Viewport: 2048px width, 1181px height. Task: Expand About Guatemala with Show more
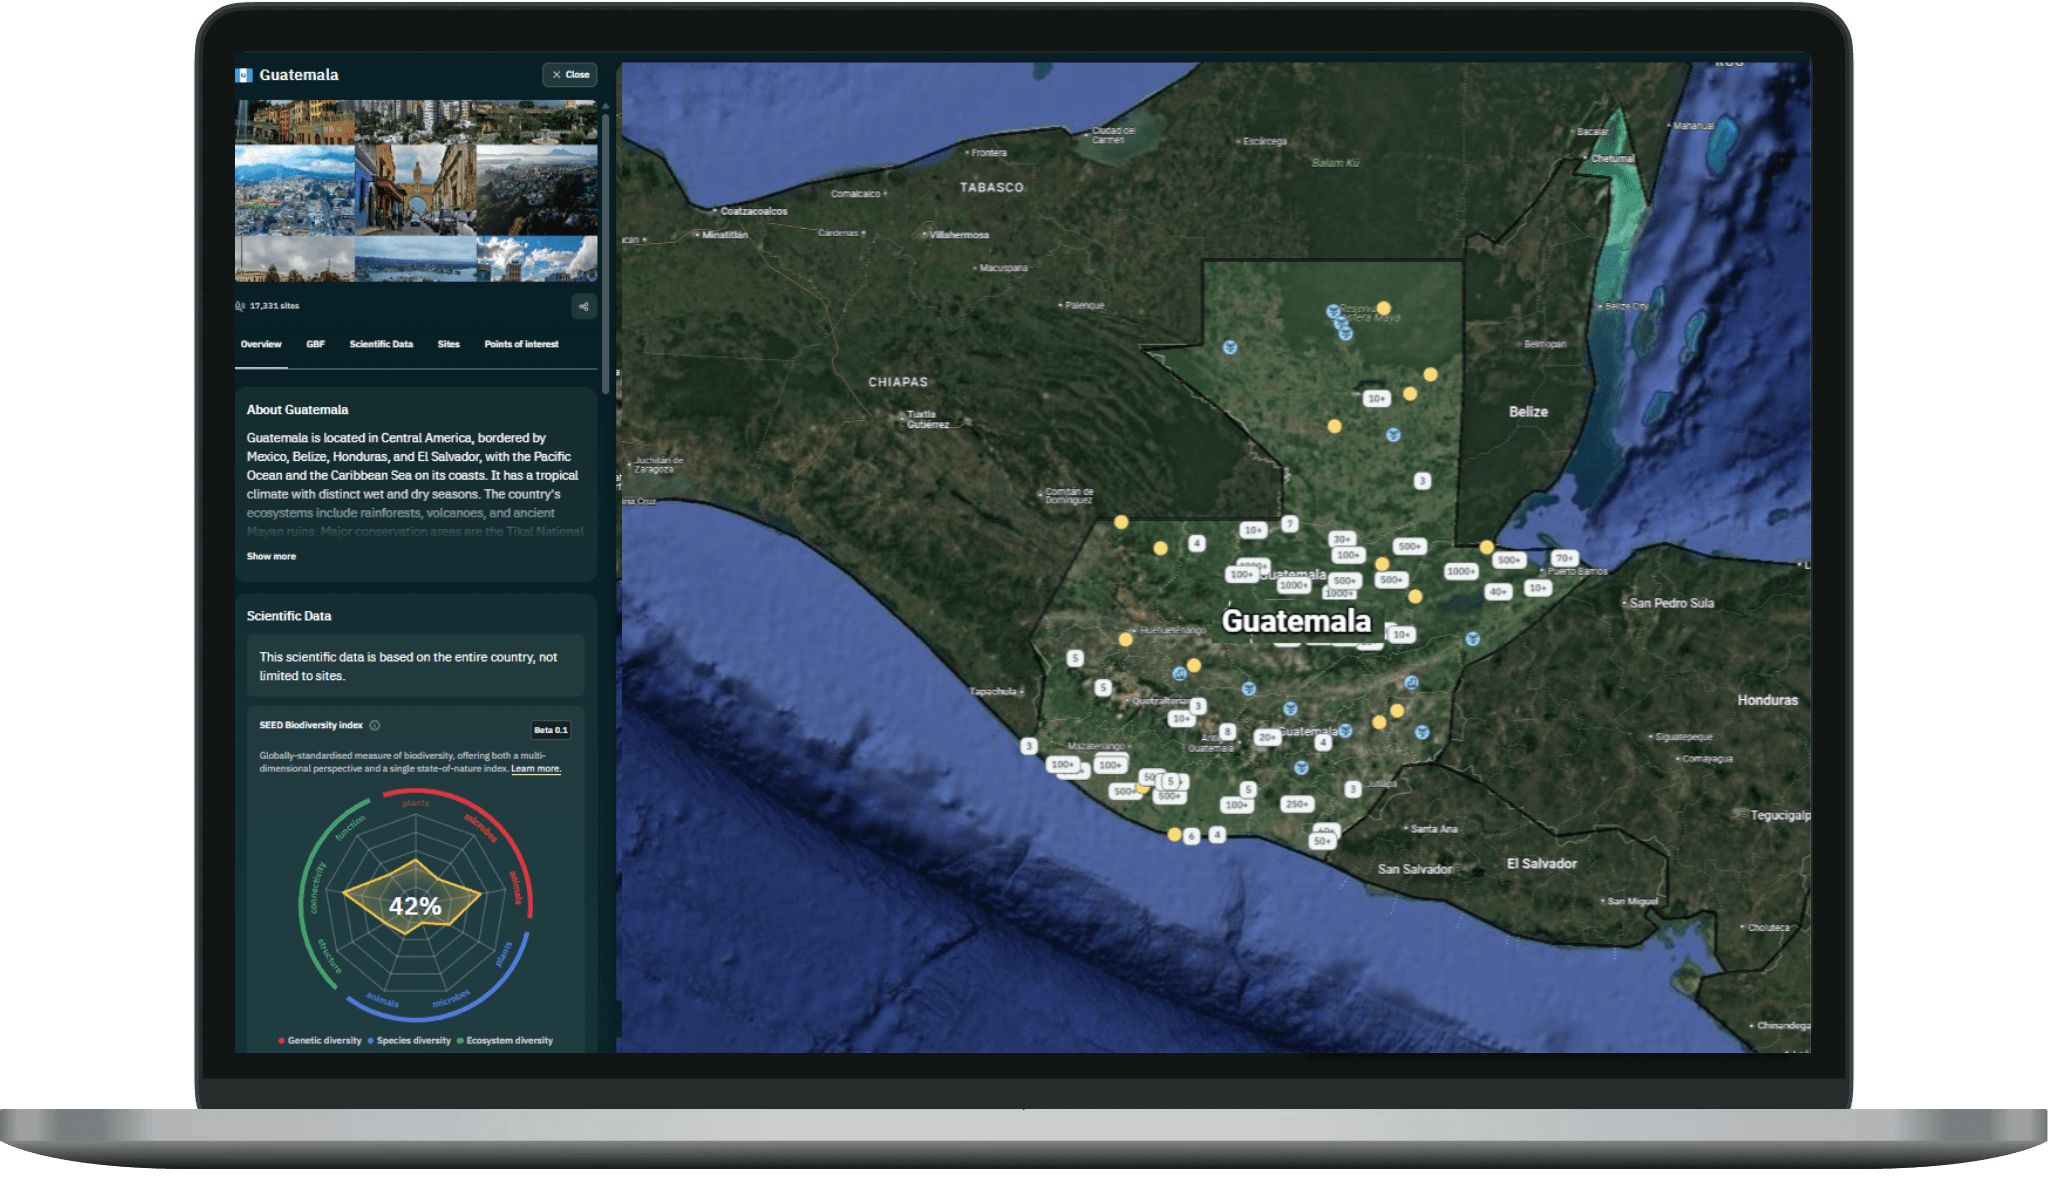pos(271,556)
